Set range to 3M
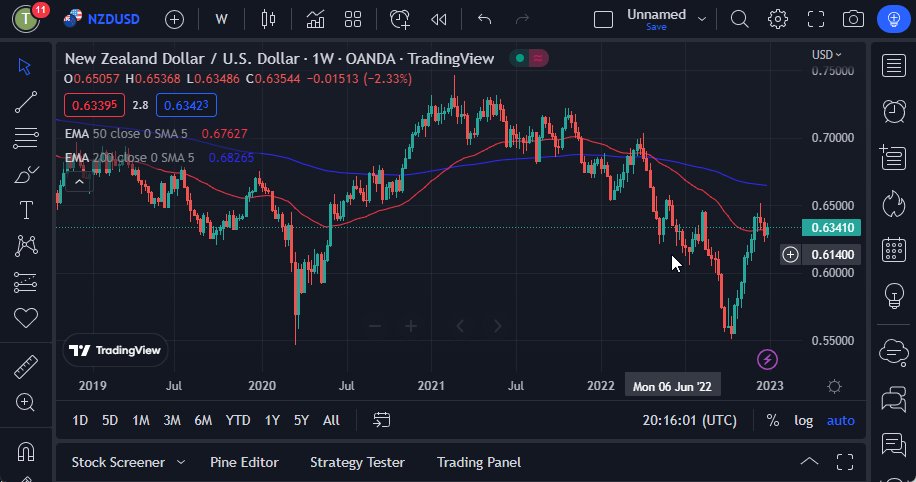 click(172, 420)
